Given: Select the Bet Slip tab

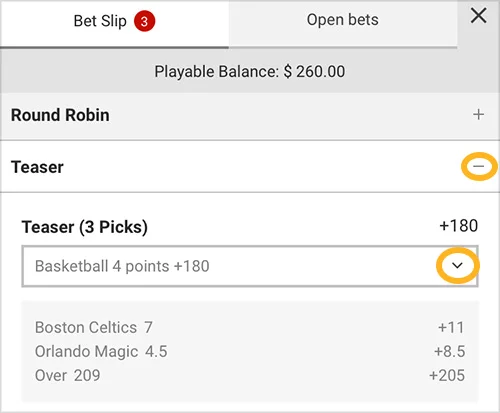Looking at the screenshot, I should coord(114,23).
